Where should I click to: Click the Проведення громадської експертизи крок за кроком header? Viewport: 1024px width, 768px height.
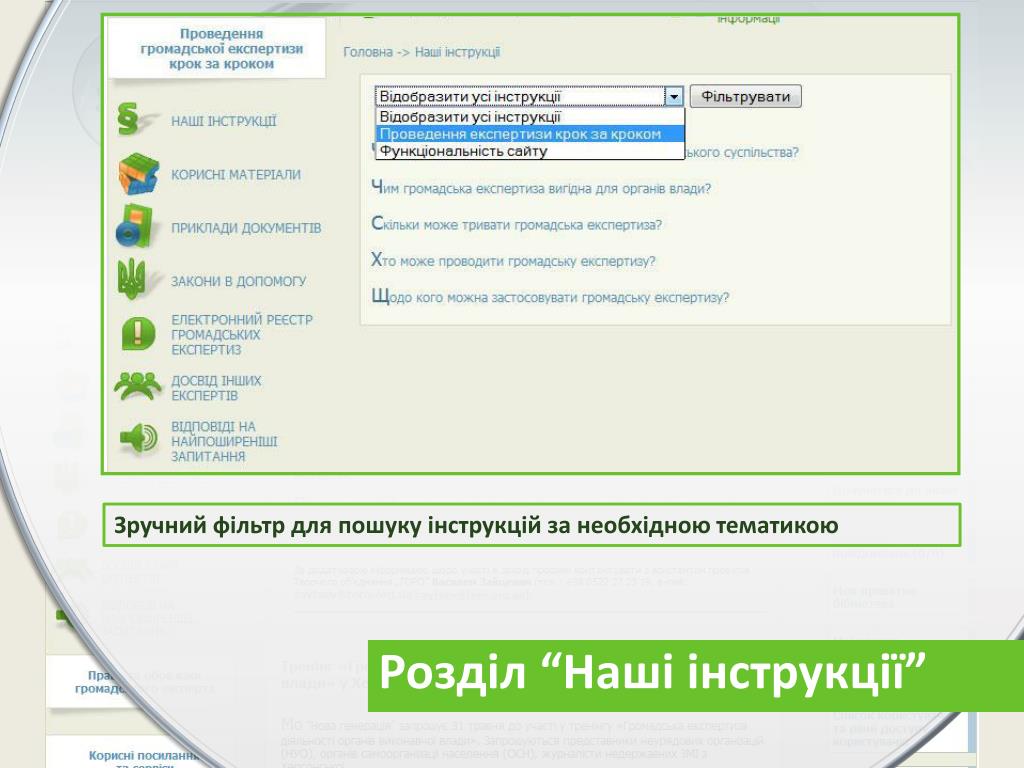[221, 49]
